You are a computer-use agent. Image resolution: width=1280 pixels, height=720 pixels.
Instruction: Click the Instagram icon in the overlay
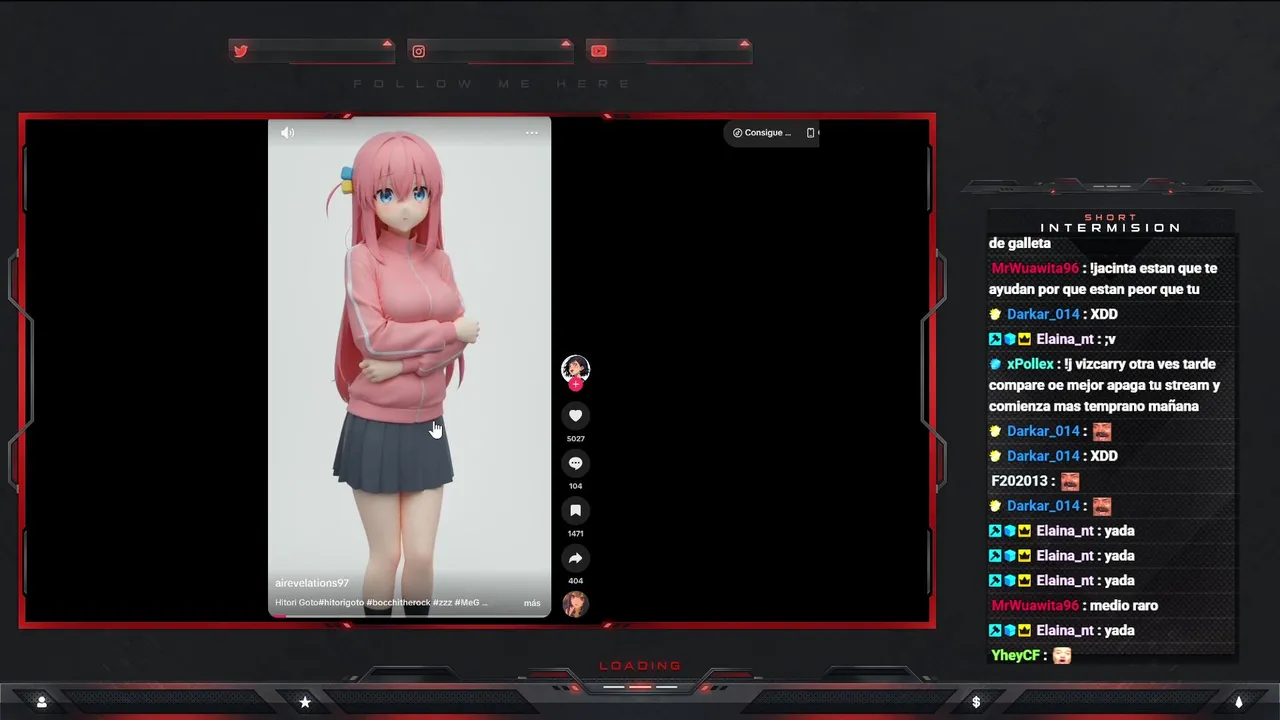(x=419, y=51)
